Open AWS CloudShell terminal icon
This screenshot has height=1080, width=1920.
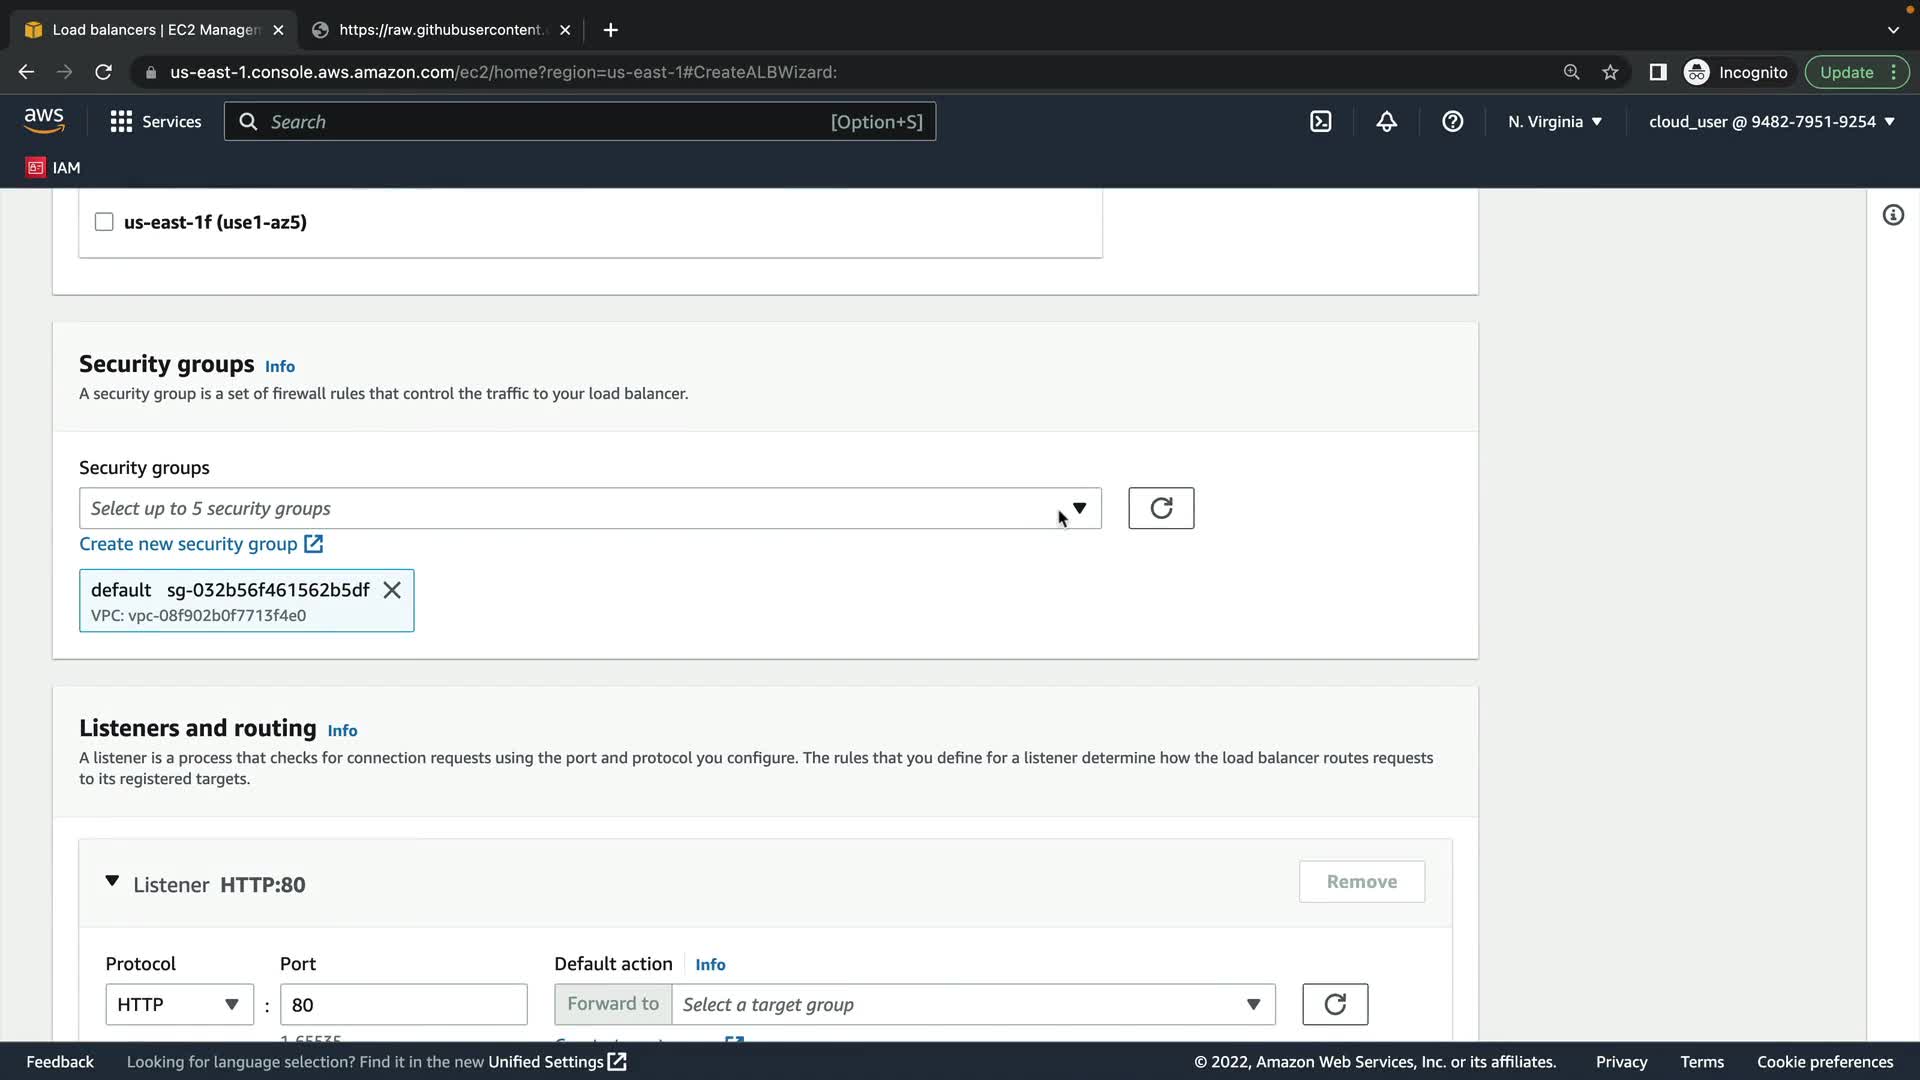pyautogui.click(x=1320, y=122)
